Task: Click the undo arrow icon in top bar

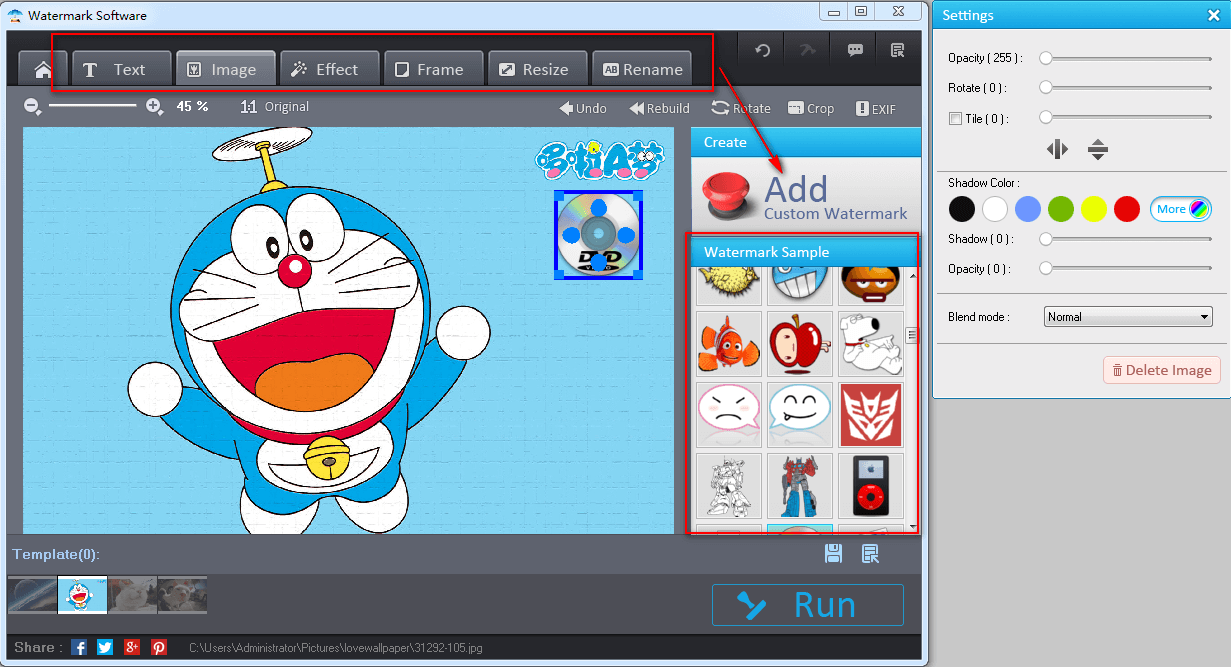Action: (762, 50)
